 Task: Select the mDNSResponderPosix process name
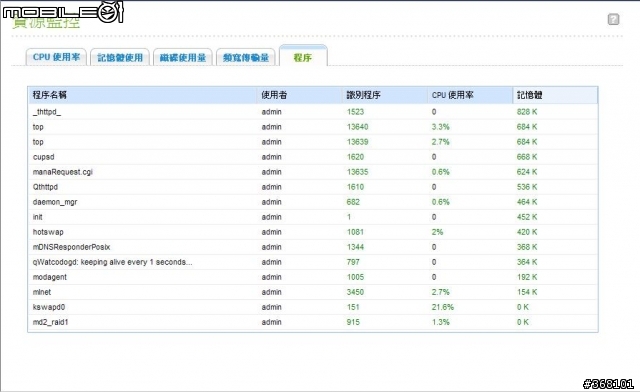[71, 247]
